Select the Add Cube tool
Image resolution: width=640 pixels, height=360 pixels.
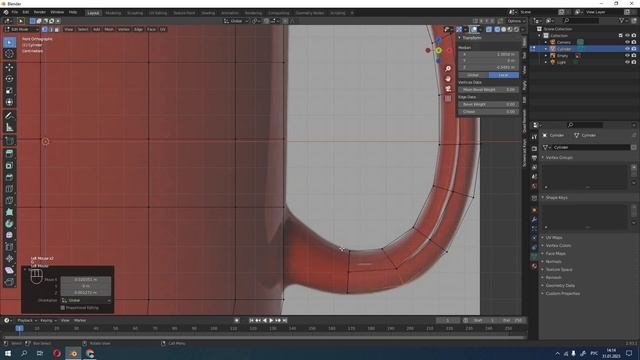pyautogui.click(x=9, y=141)
